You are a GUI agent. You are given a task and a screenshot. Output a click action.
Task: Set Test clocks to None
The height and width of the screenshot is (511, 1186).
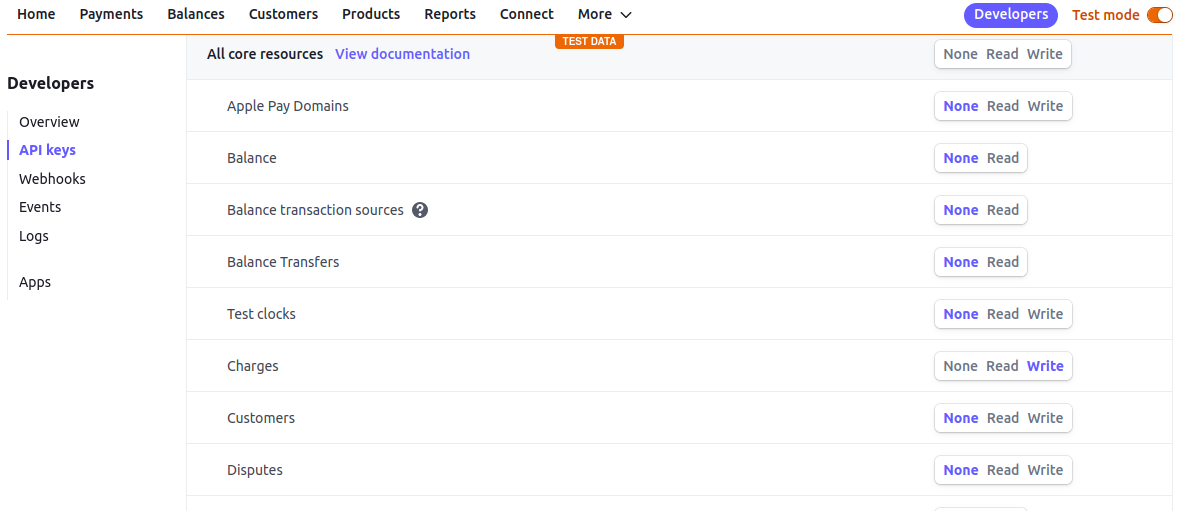click(x=961, y=314)
